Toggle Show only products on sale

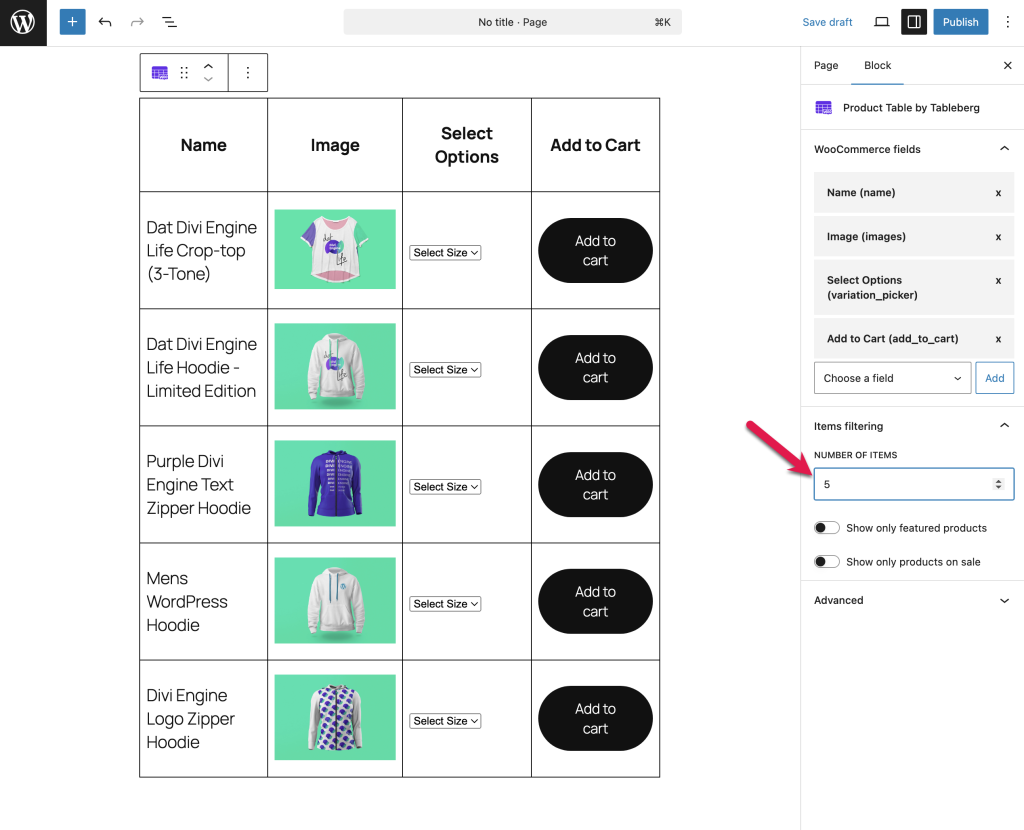coord(827,562)
